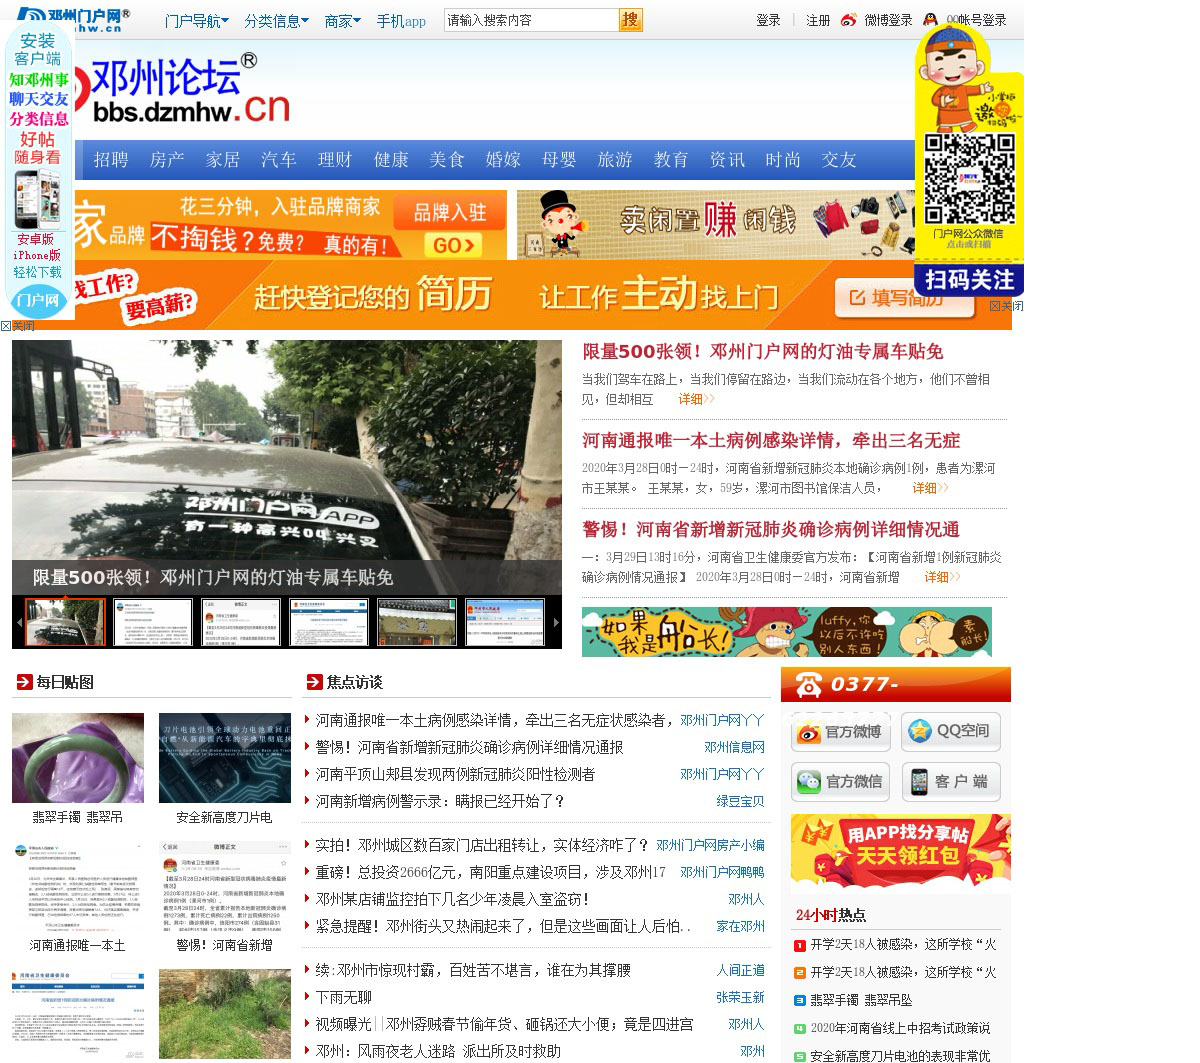
Task: Open headline 警惕！河南省新增新冠肺炎确诊病例
Action: [771, 530]
